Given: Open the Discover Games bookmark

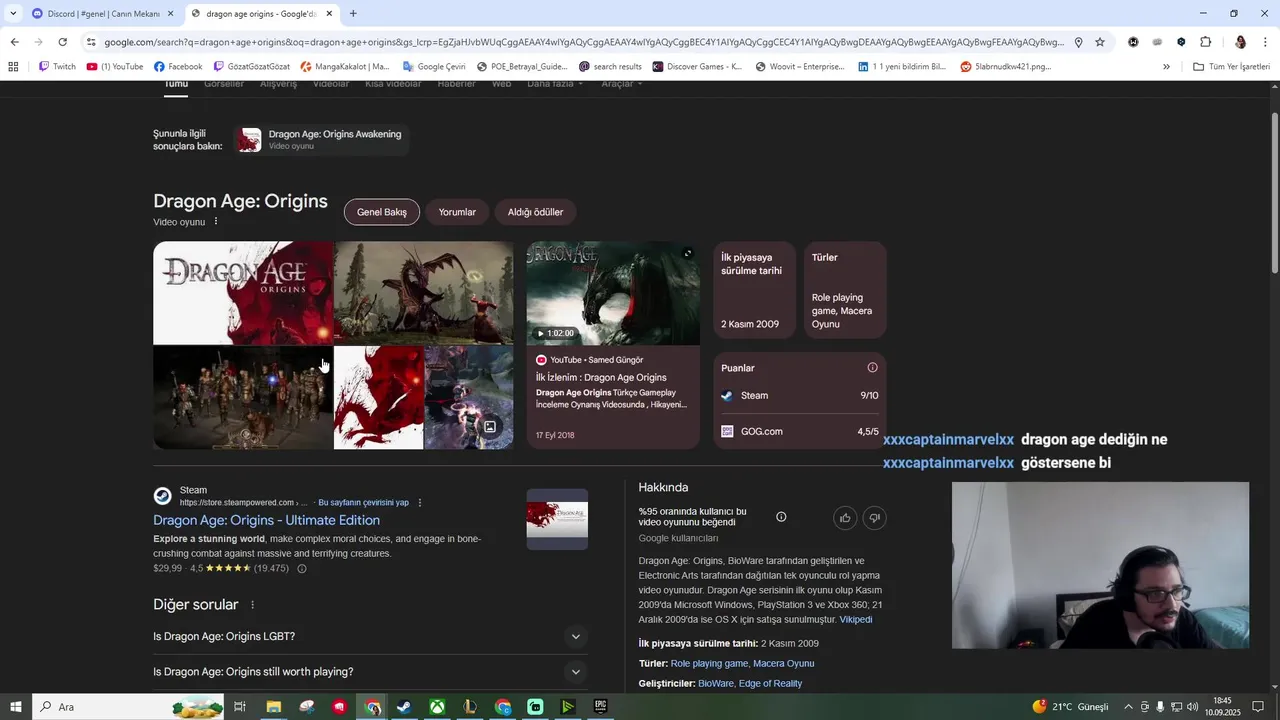Looking at the screenshot, I should click(697, 67).
